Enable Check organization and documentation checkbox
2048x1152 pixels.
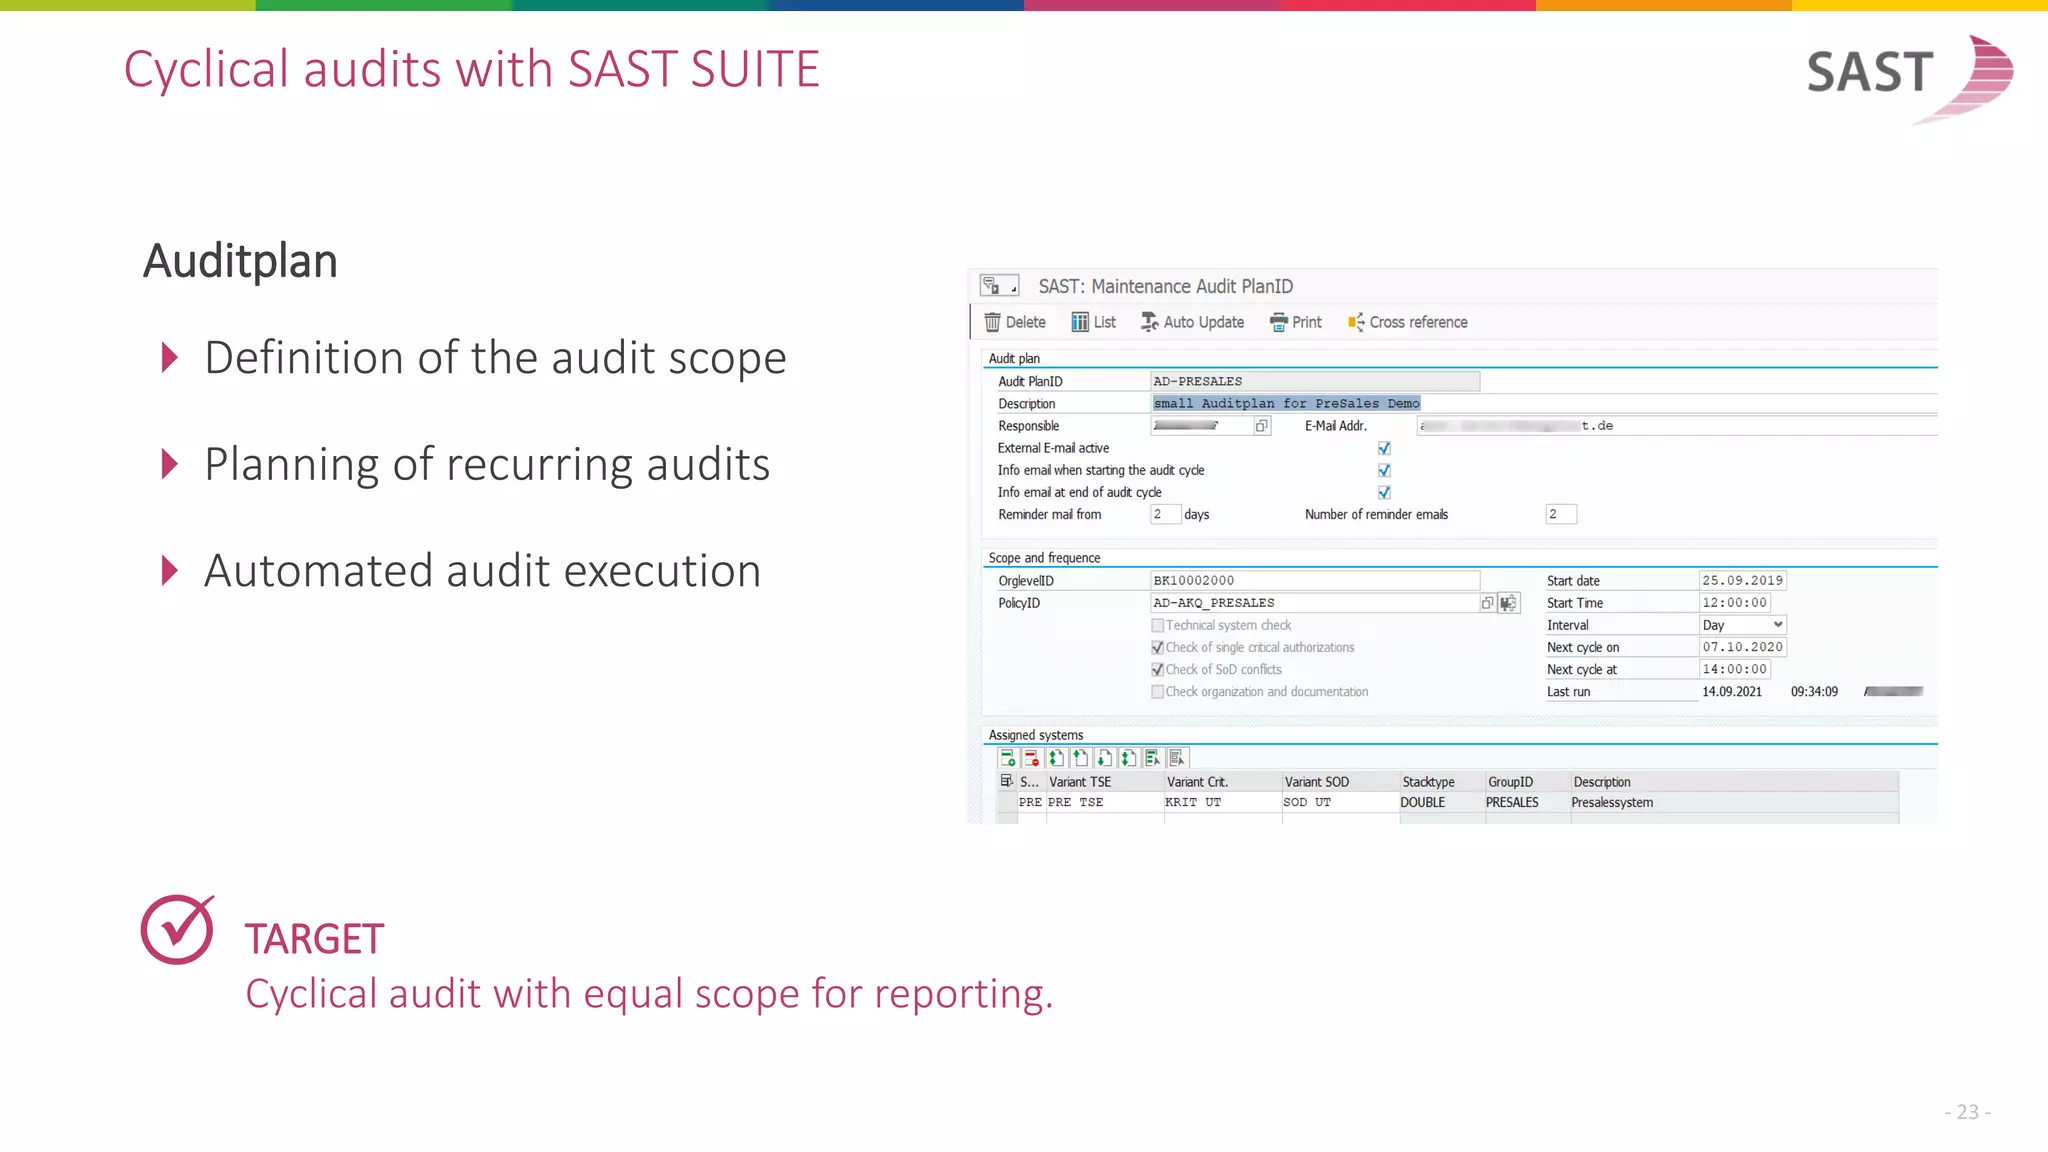pyautogui.click(x=1157, y=691)
